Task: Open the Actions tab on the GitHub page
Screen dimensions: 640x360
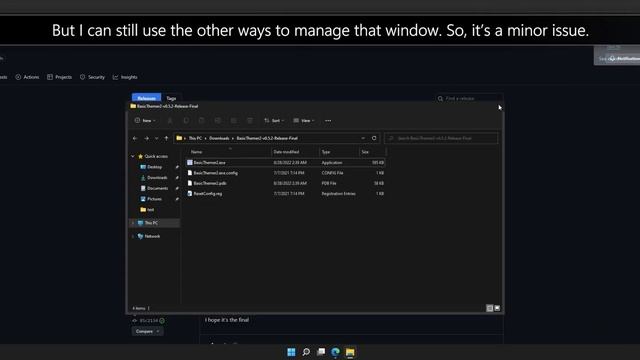Action: (27, 77)
